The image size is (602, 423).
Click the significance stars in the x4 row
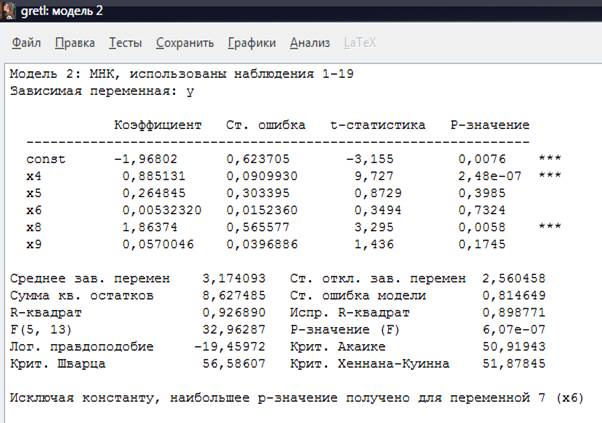tap(550, 175)
